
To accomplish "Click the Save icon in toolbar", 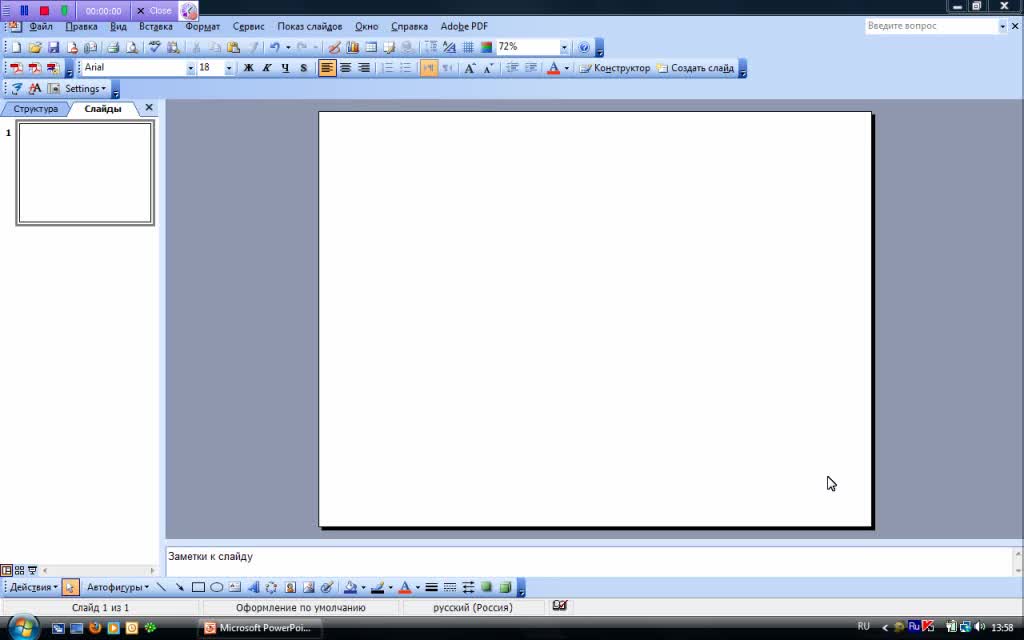I will point(54,47).
